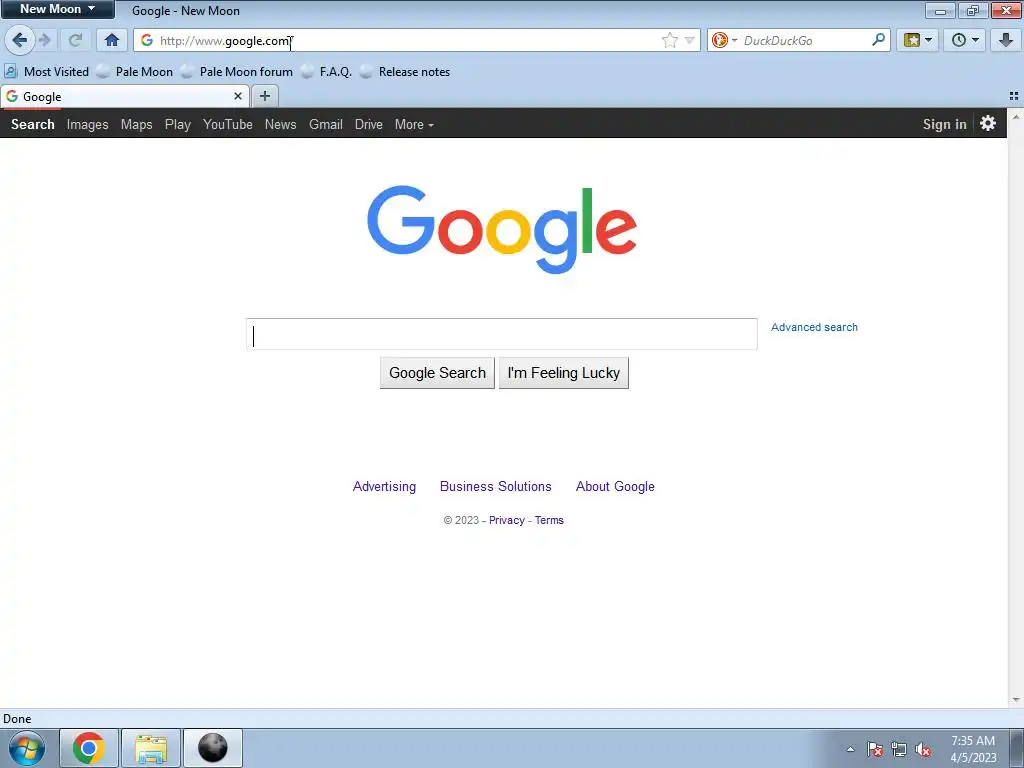Open the Pale Moon forum bookmark
1024x768 pixels.
pyautogui.click(x=237, y=72)
